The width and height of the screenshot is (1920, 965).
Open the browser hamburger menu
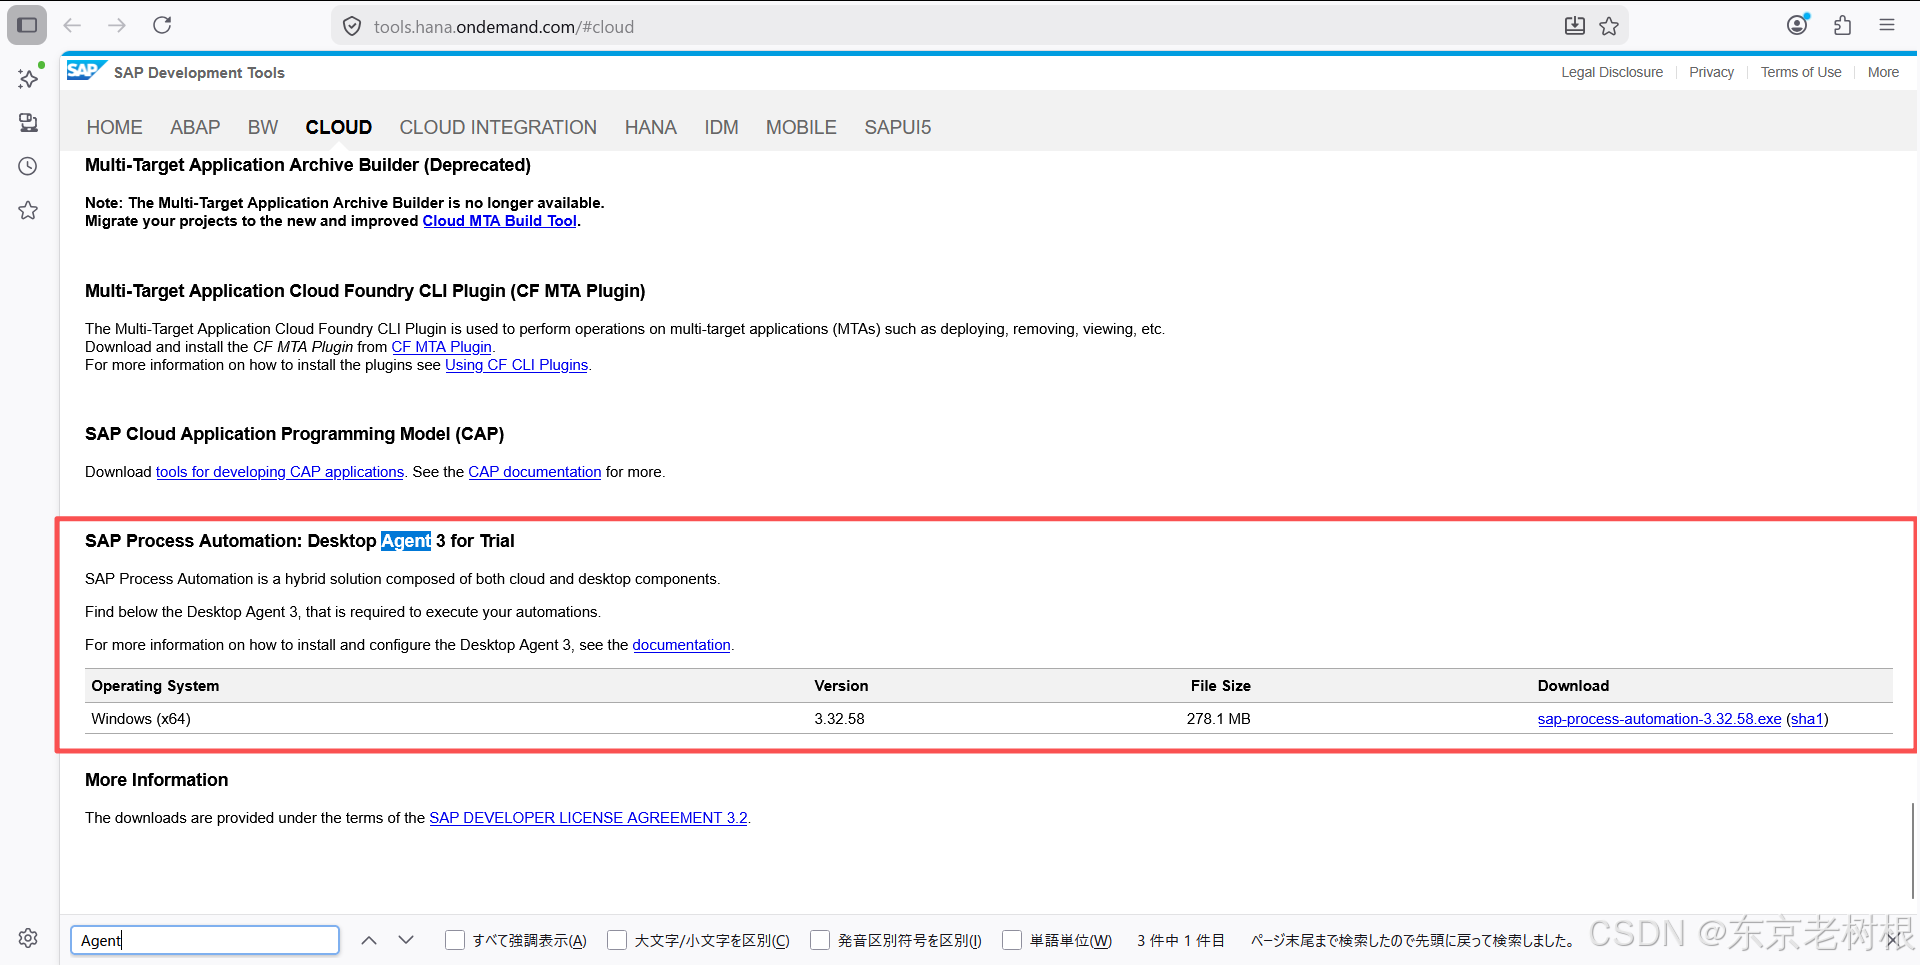click(x=1887, y=25)
